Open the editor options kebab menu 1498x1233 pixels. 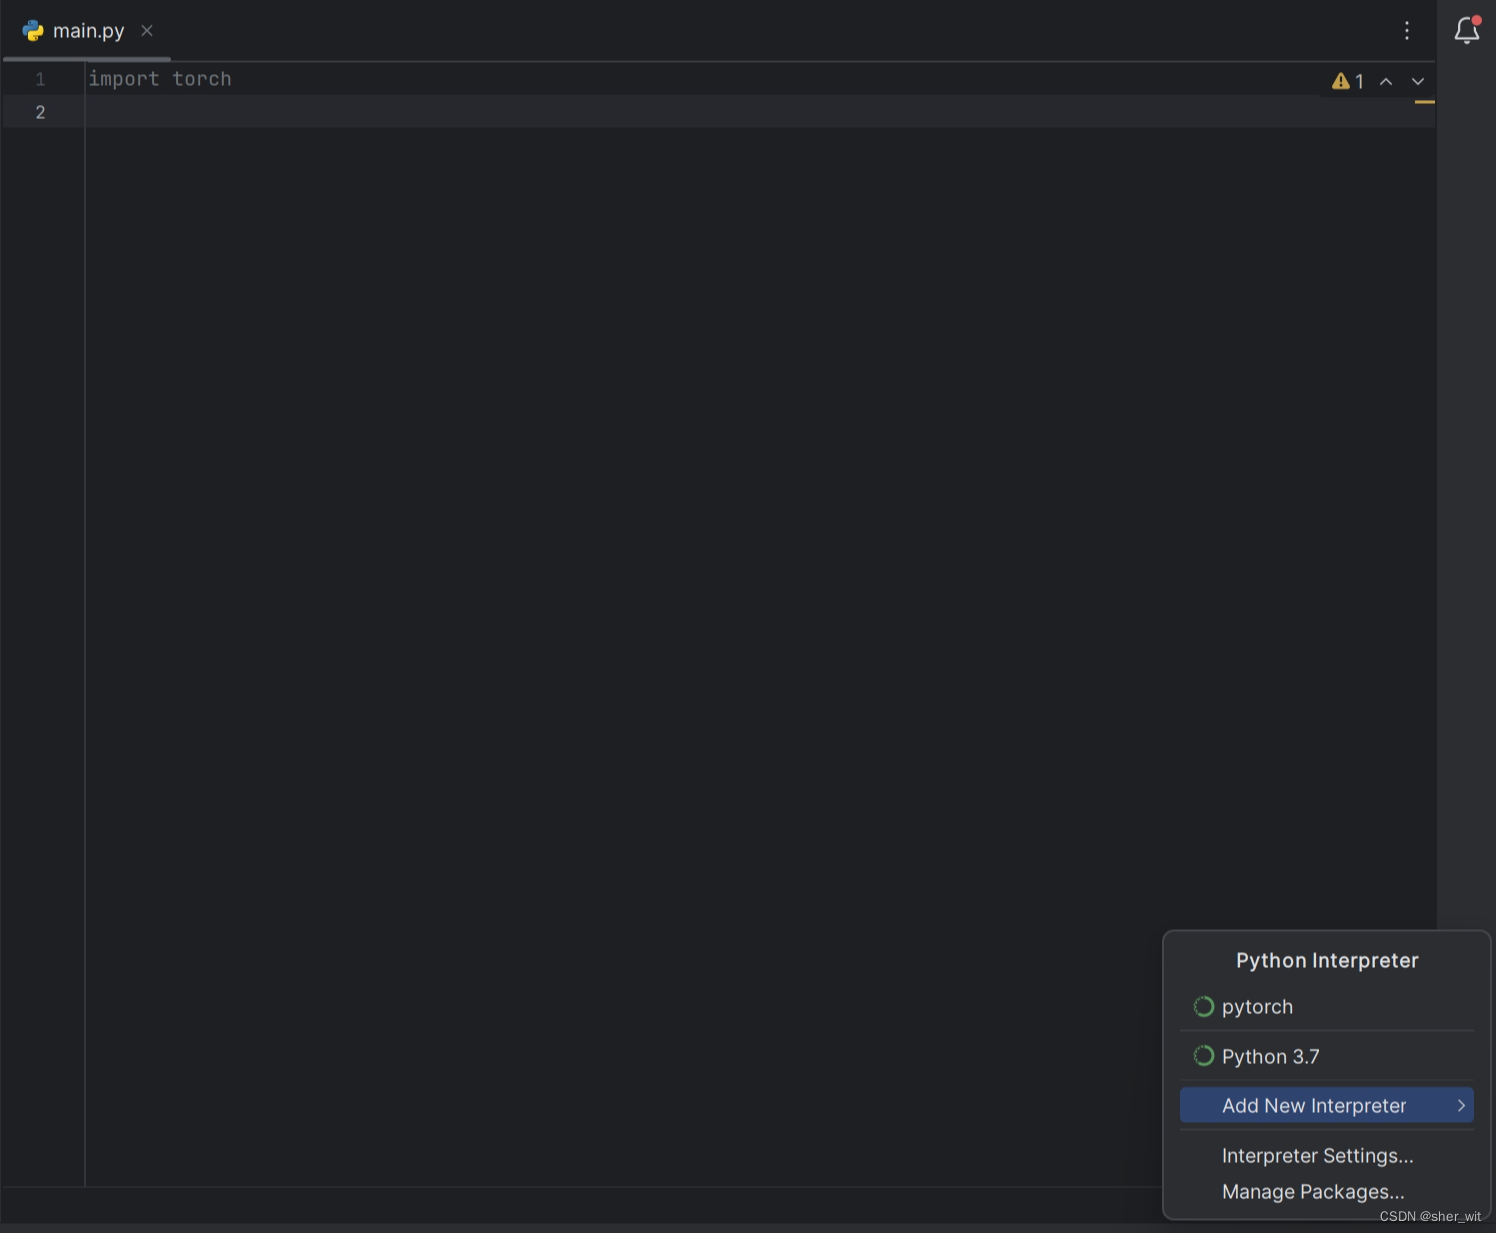coord(1407,31)
